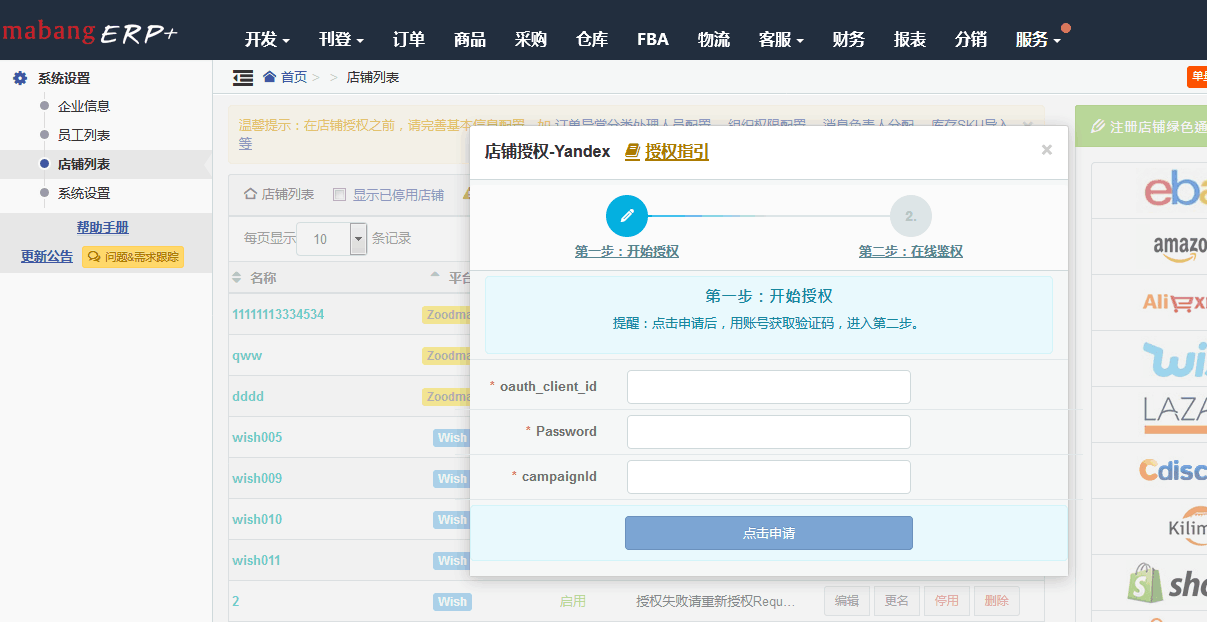Viewport: 1207px width, 622px height.
Task: Open 员工列表 in the sidebar
Action: pyautogui.click(x=84, y=135)
